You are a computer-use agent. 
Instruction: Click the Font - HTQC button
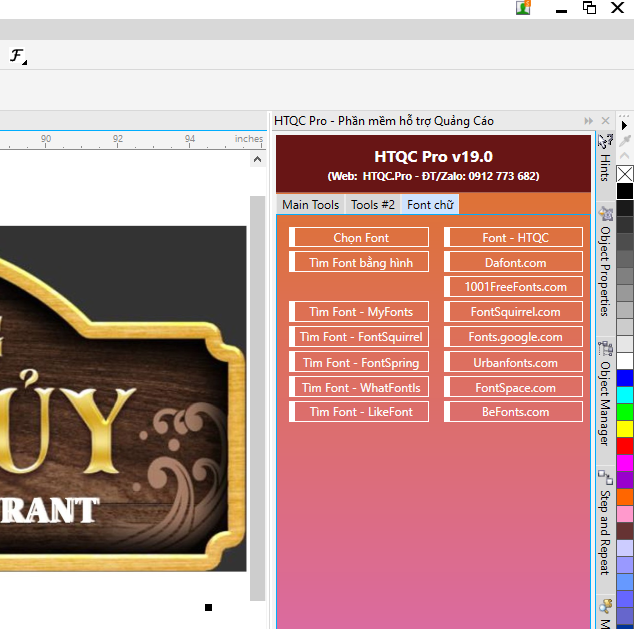[x=514, y=237]
